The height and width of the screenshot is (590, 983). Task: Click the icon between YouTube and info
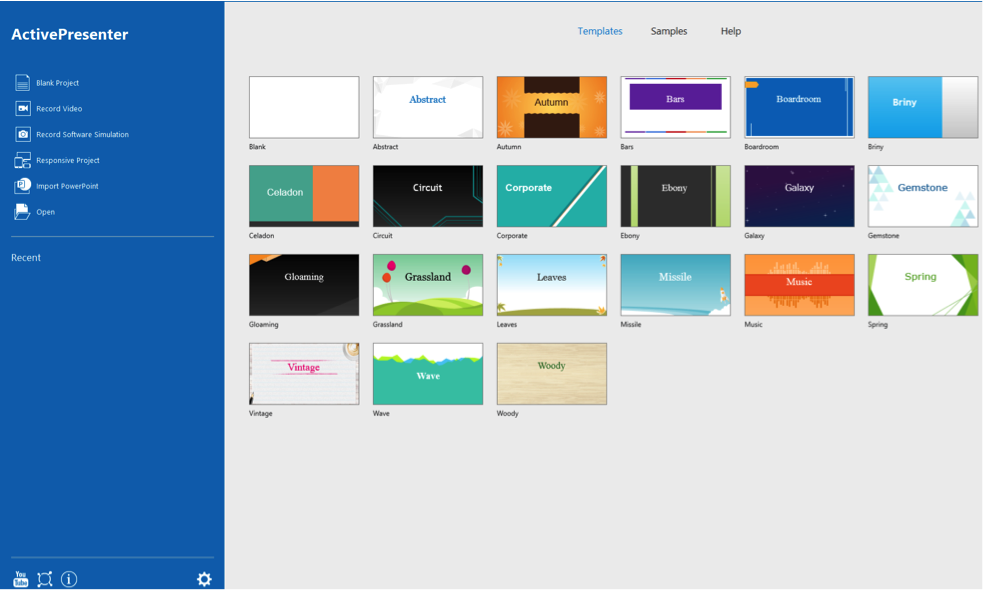click(x=45, y=579)
